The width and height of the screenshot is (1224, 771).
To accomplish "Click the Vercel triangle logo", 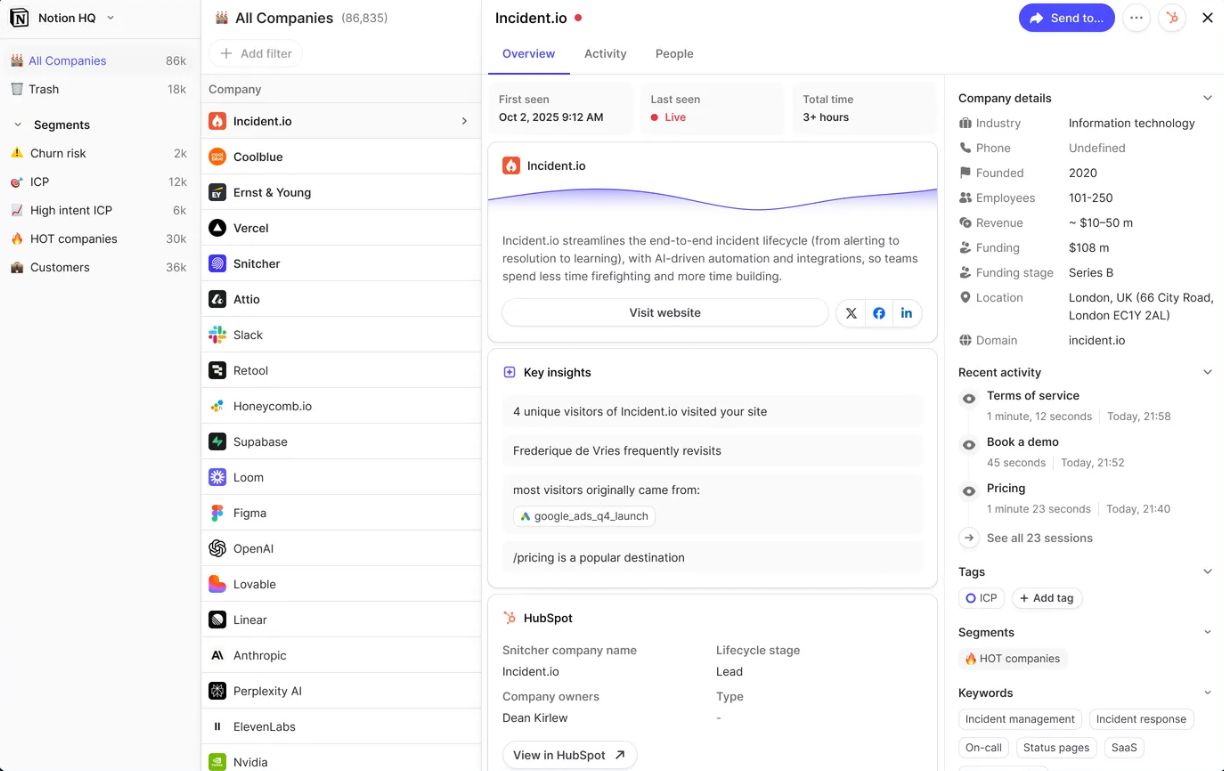I will 217,228.
